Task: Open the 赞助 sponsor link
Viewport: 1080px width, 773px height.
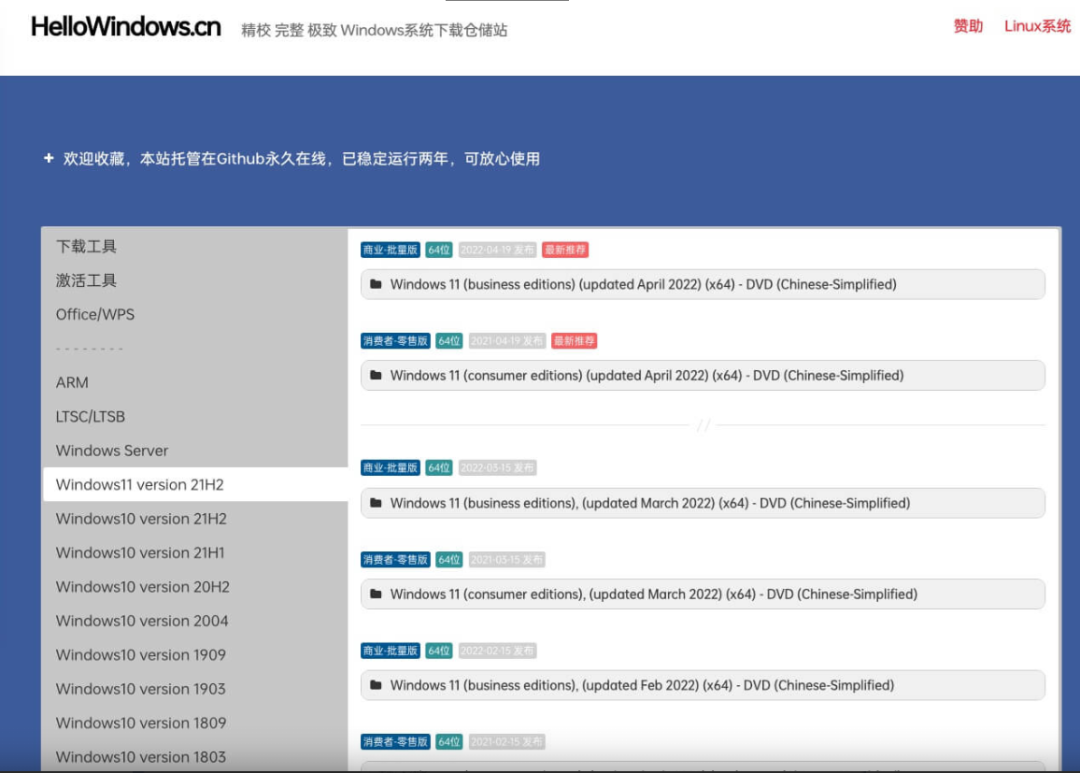Action: (x=968, y=26)
